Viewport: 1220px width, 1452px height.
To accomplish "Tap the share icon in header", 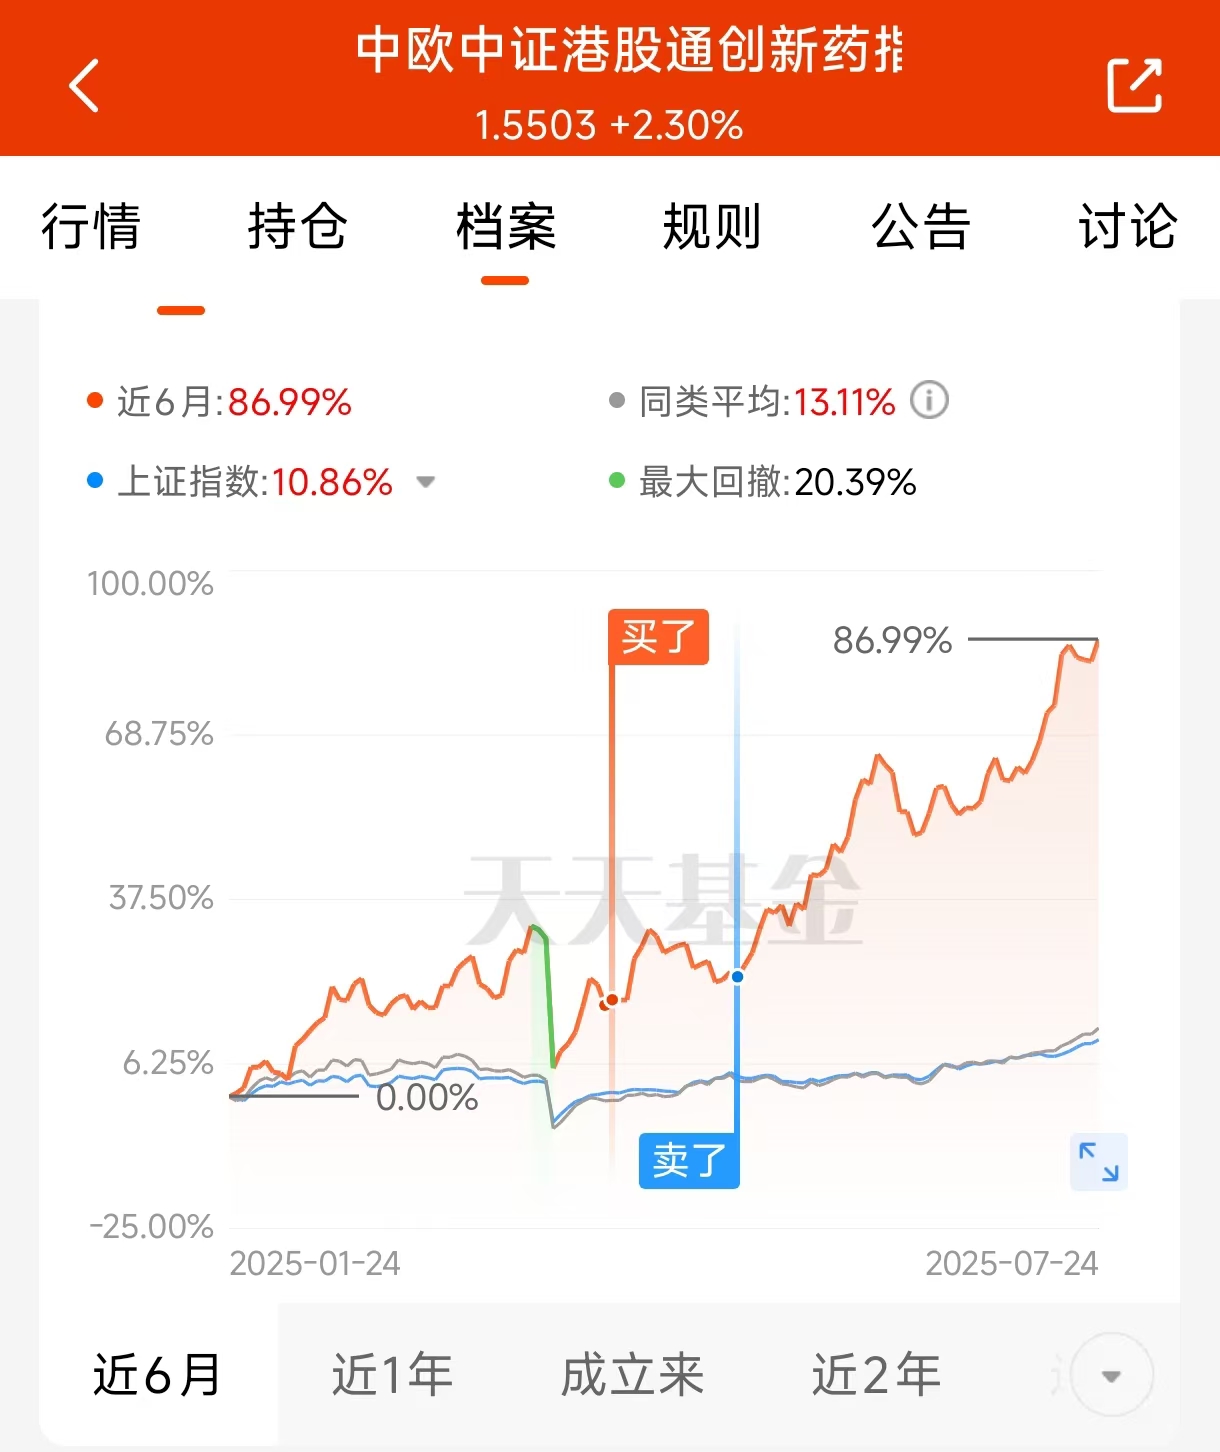I will 1135,86.
